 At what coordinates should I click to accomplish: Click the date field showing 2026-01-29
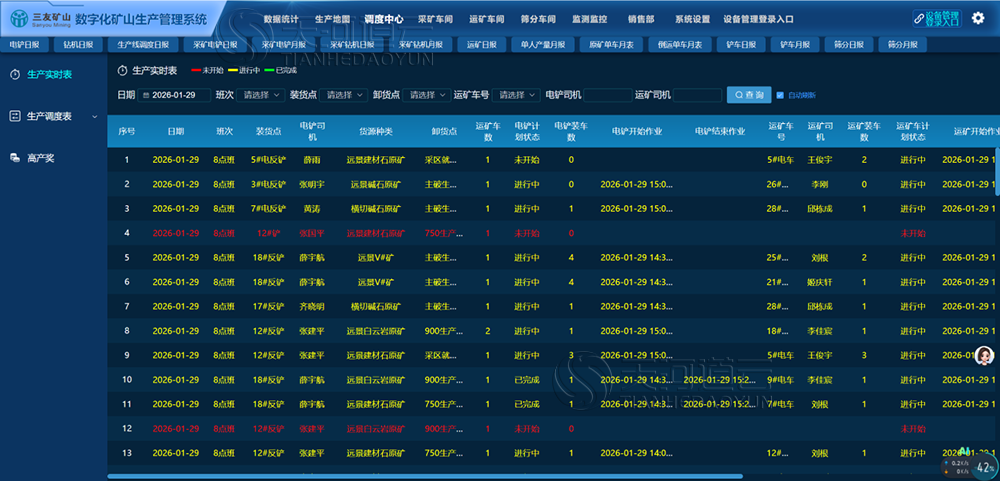(x=174, y=95)
